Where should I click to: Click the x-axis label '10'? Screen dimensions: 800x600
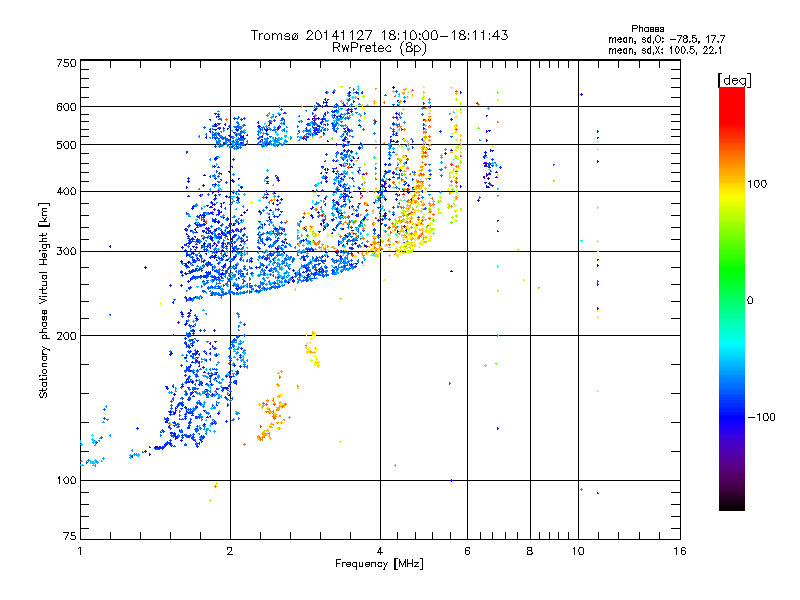(578, 551)
